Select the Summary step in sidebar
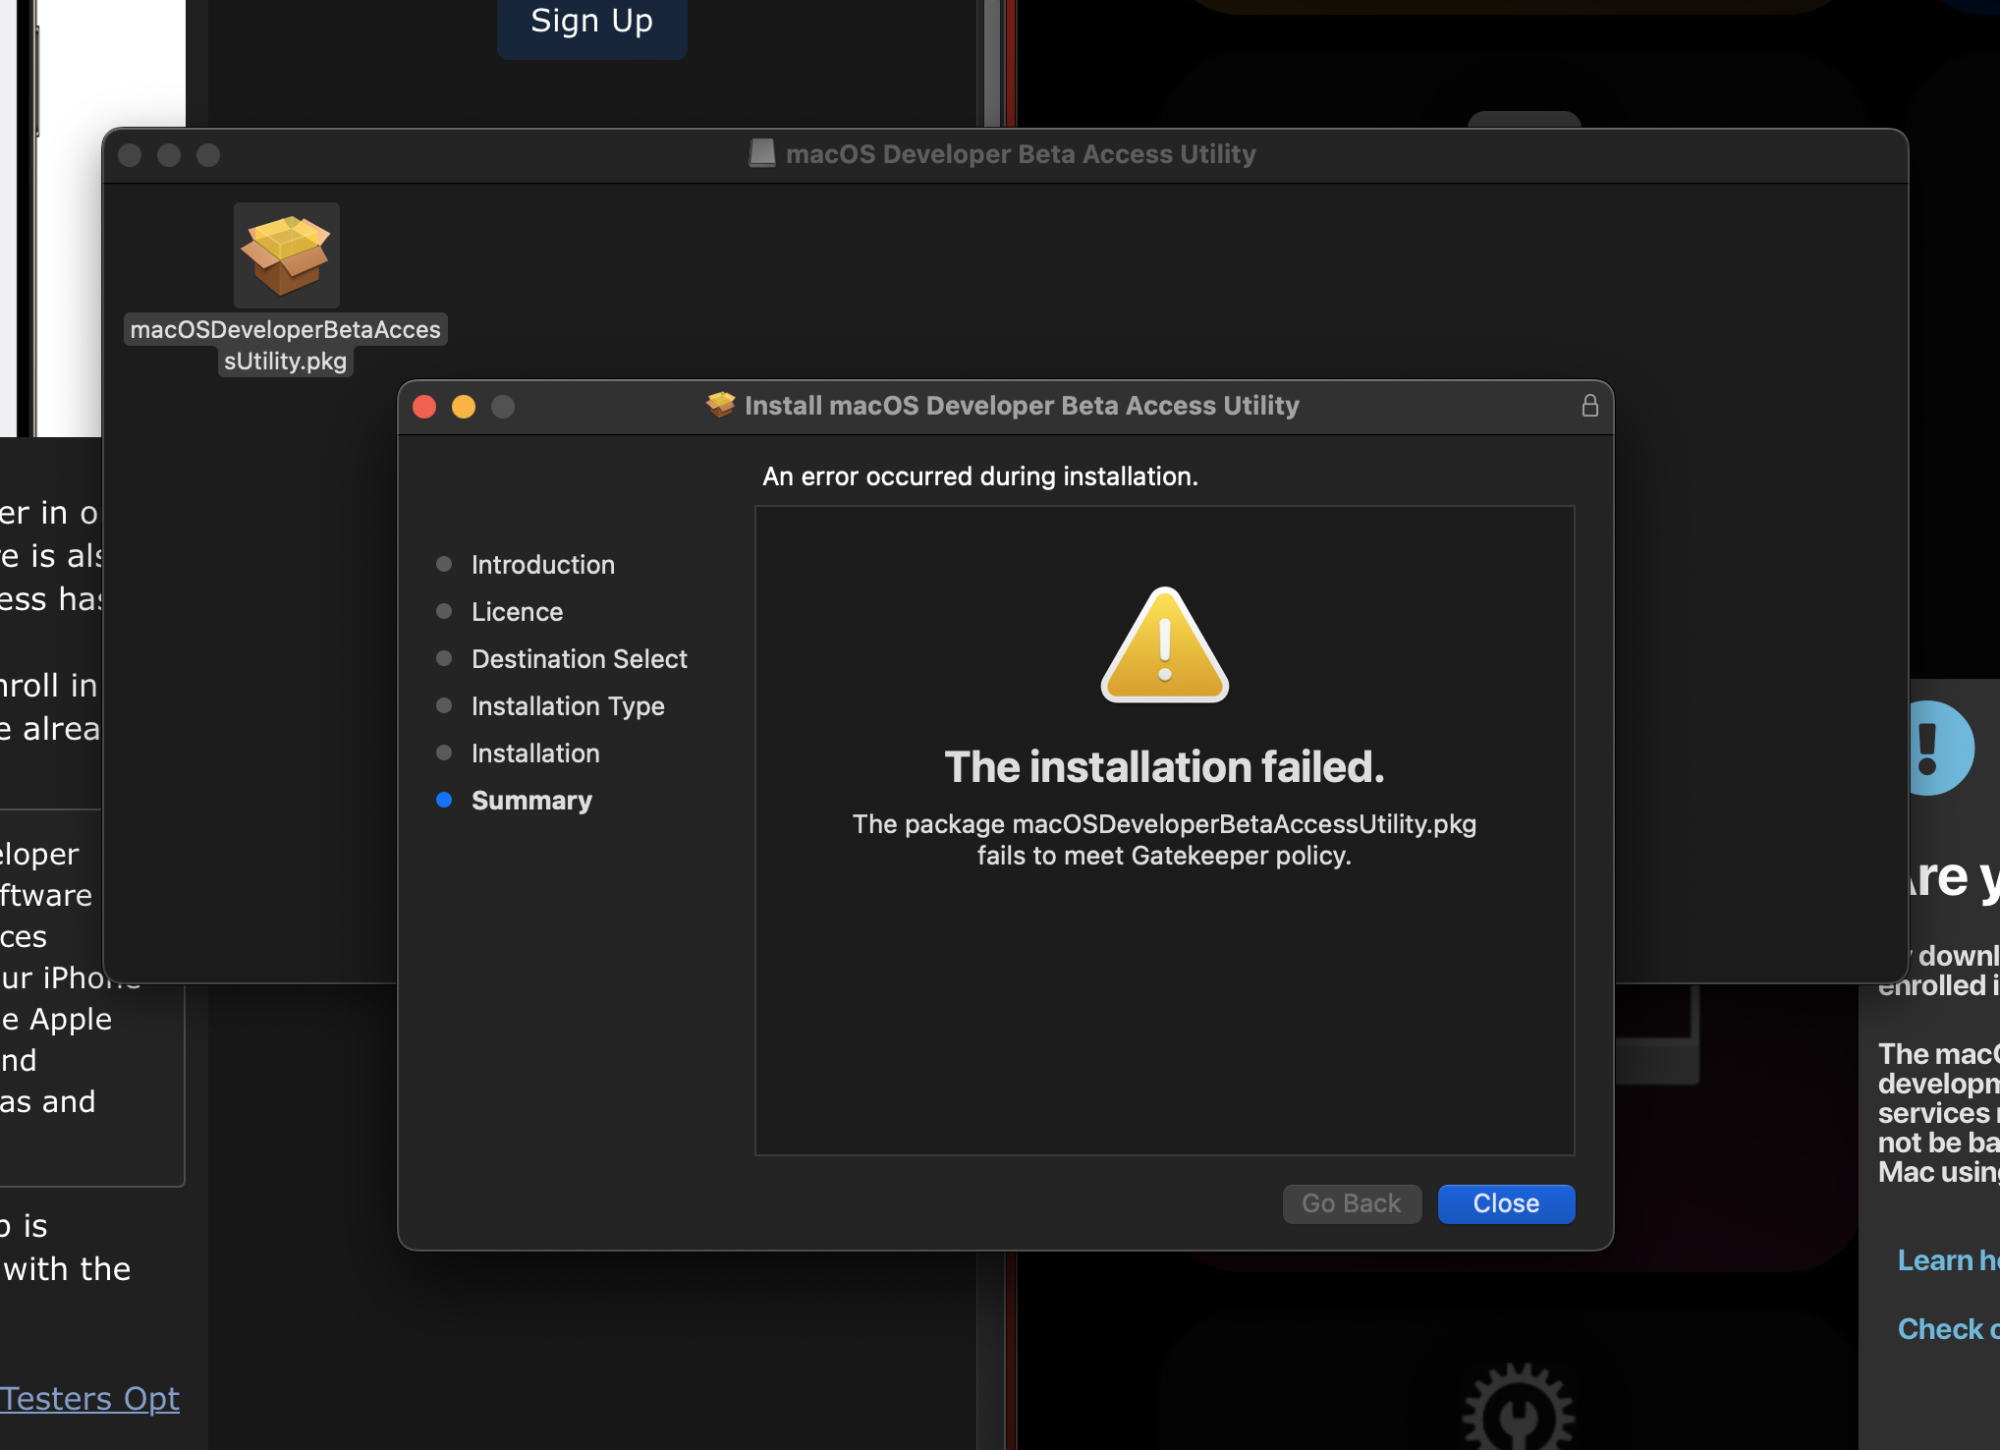Image resolution: width=2000 pixels, height=1450 pixels. pos(531,800)
